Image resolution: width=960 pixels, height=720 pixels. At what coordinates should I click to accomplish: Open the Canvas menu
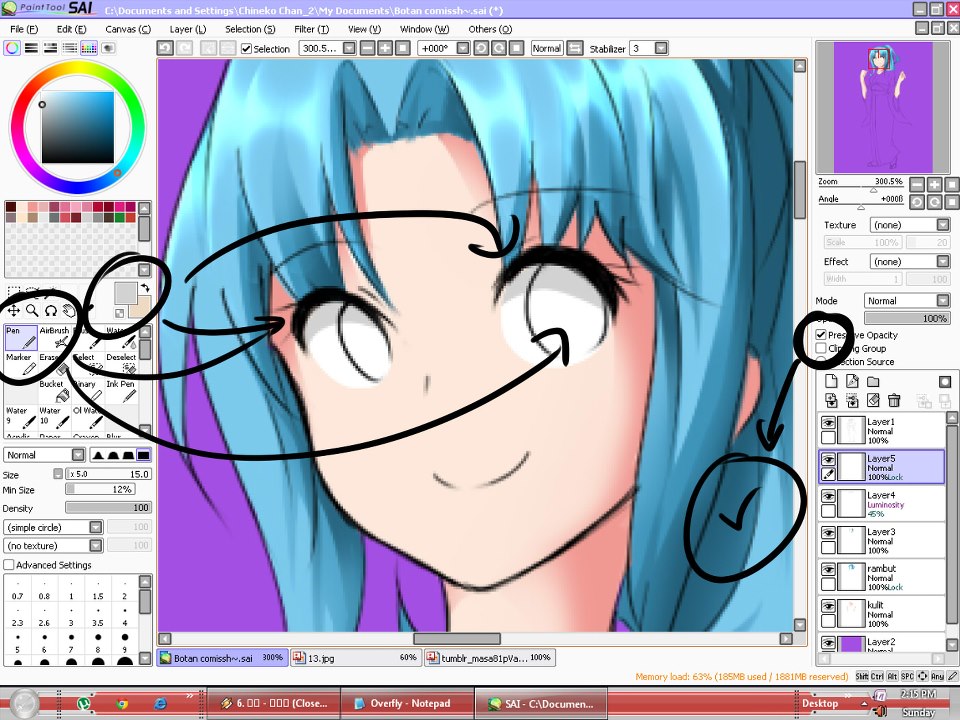click(128, 29)
